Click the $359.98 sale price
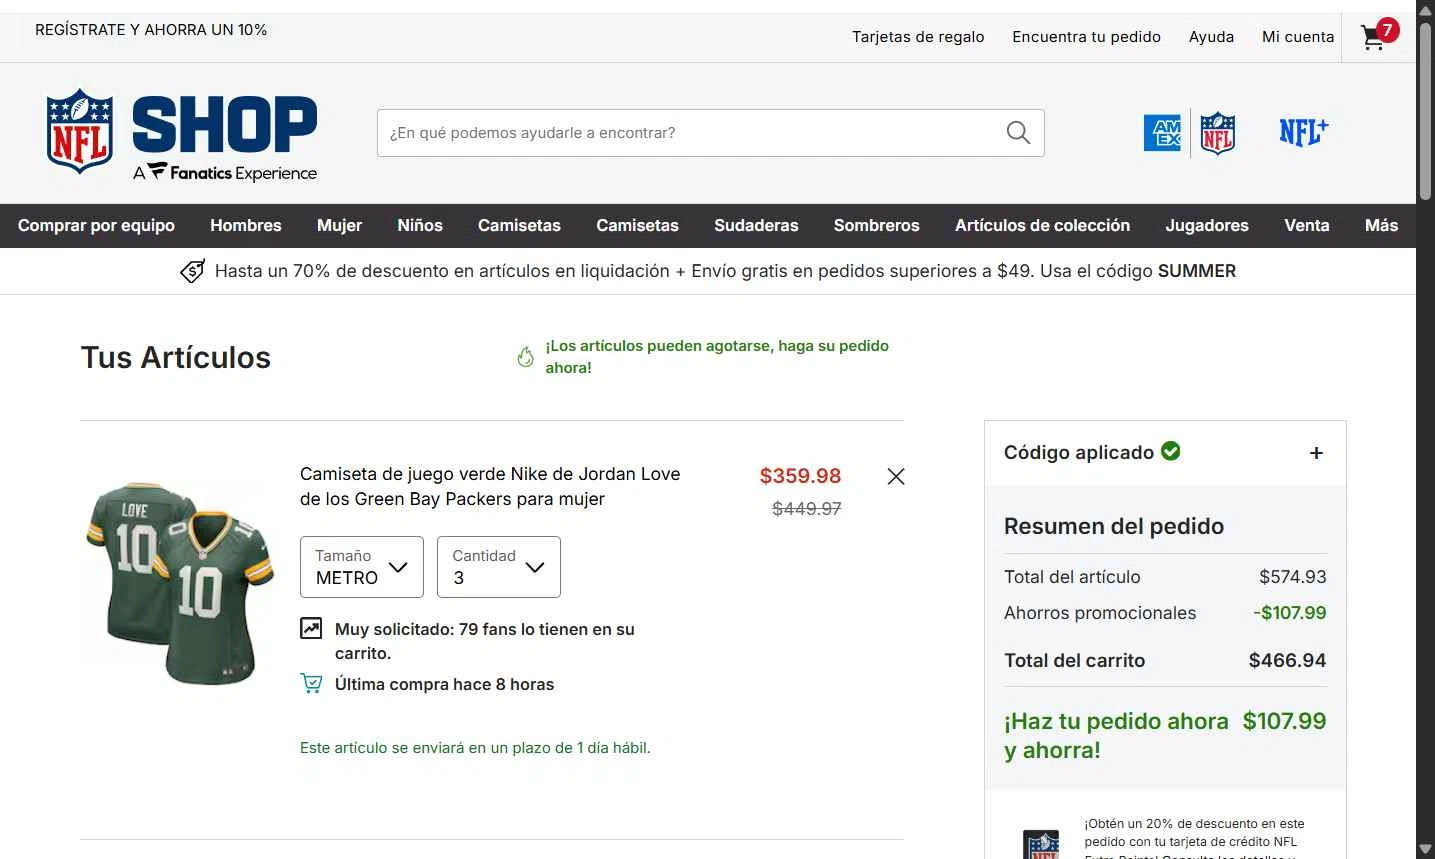The width and height of the screenshot is (1435, 859). click(800, 476)
